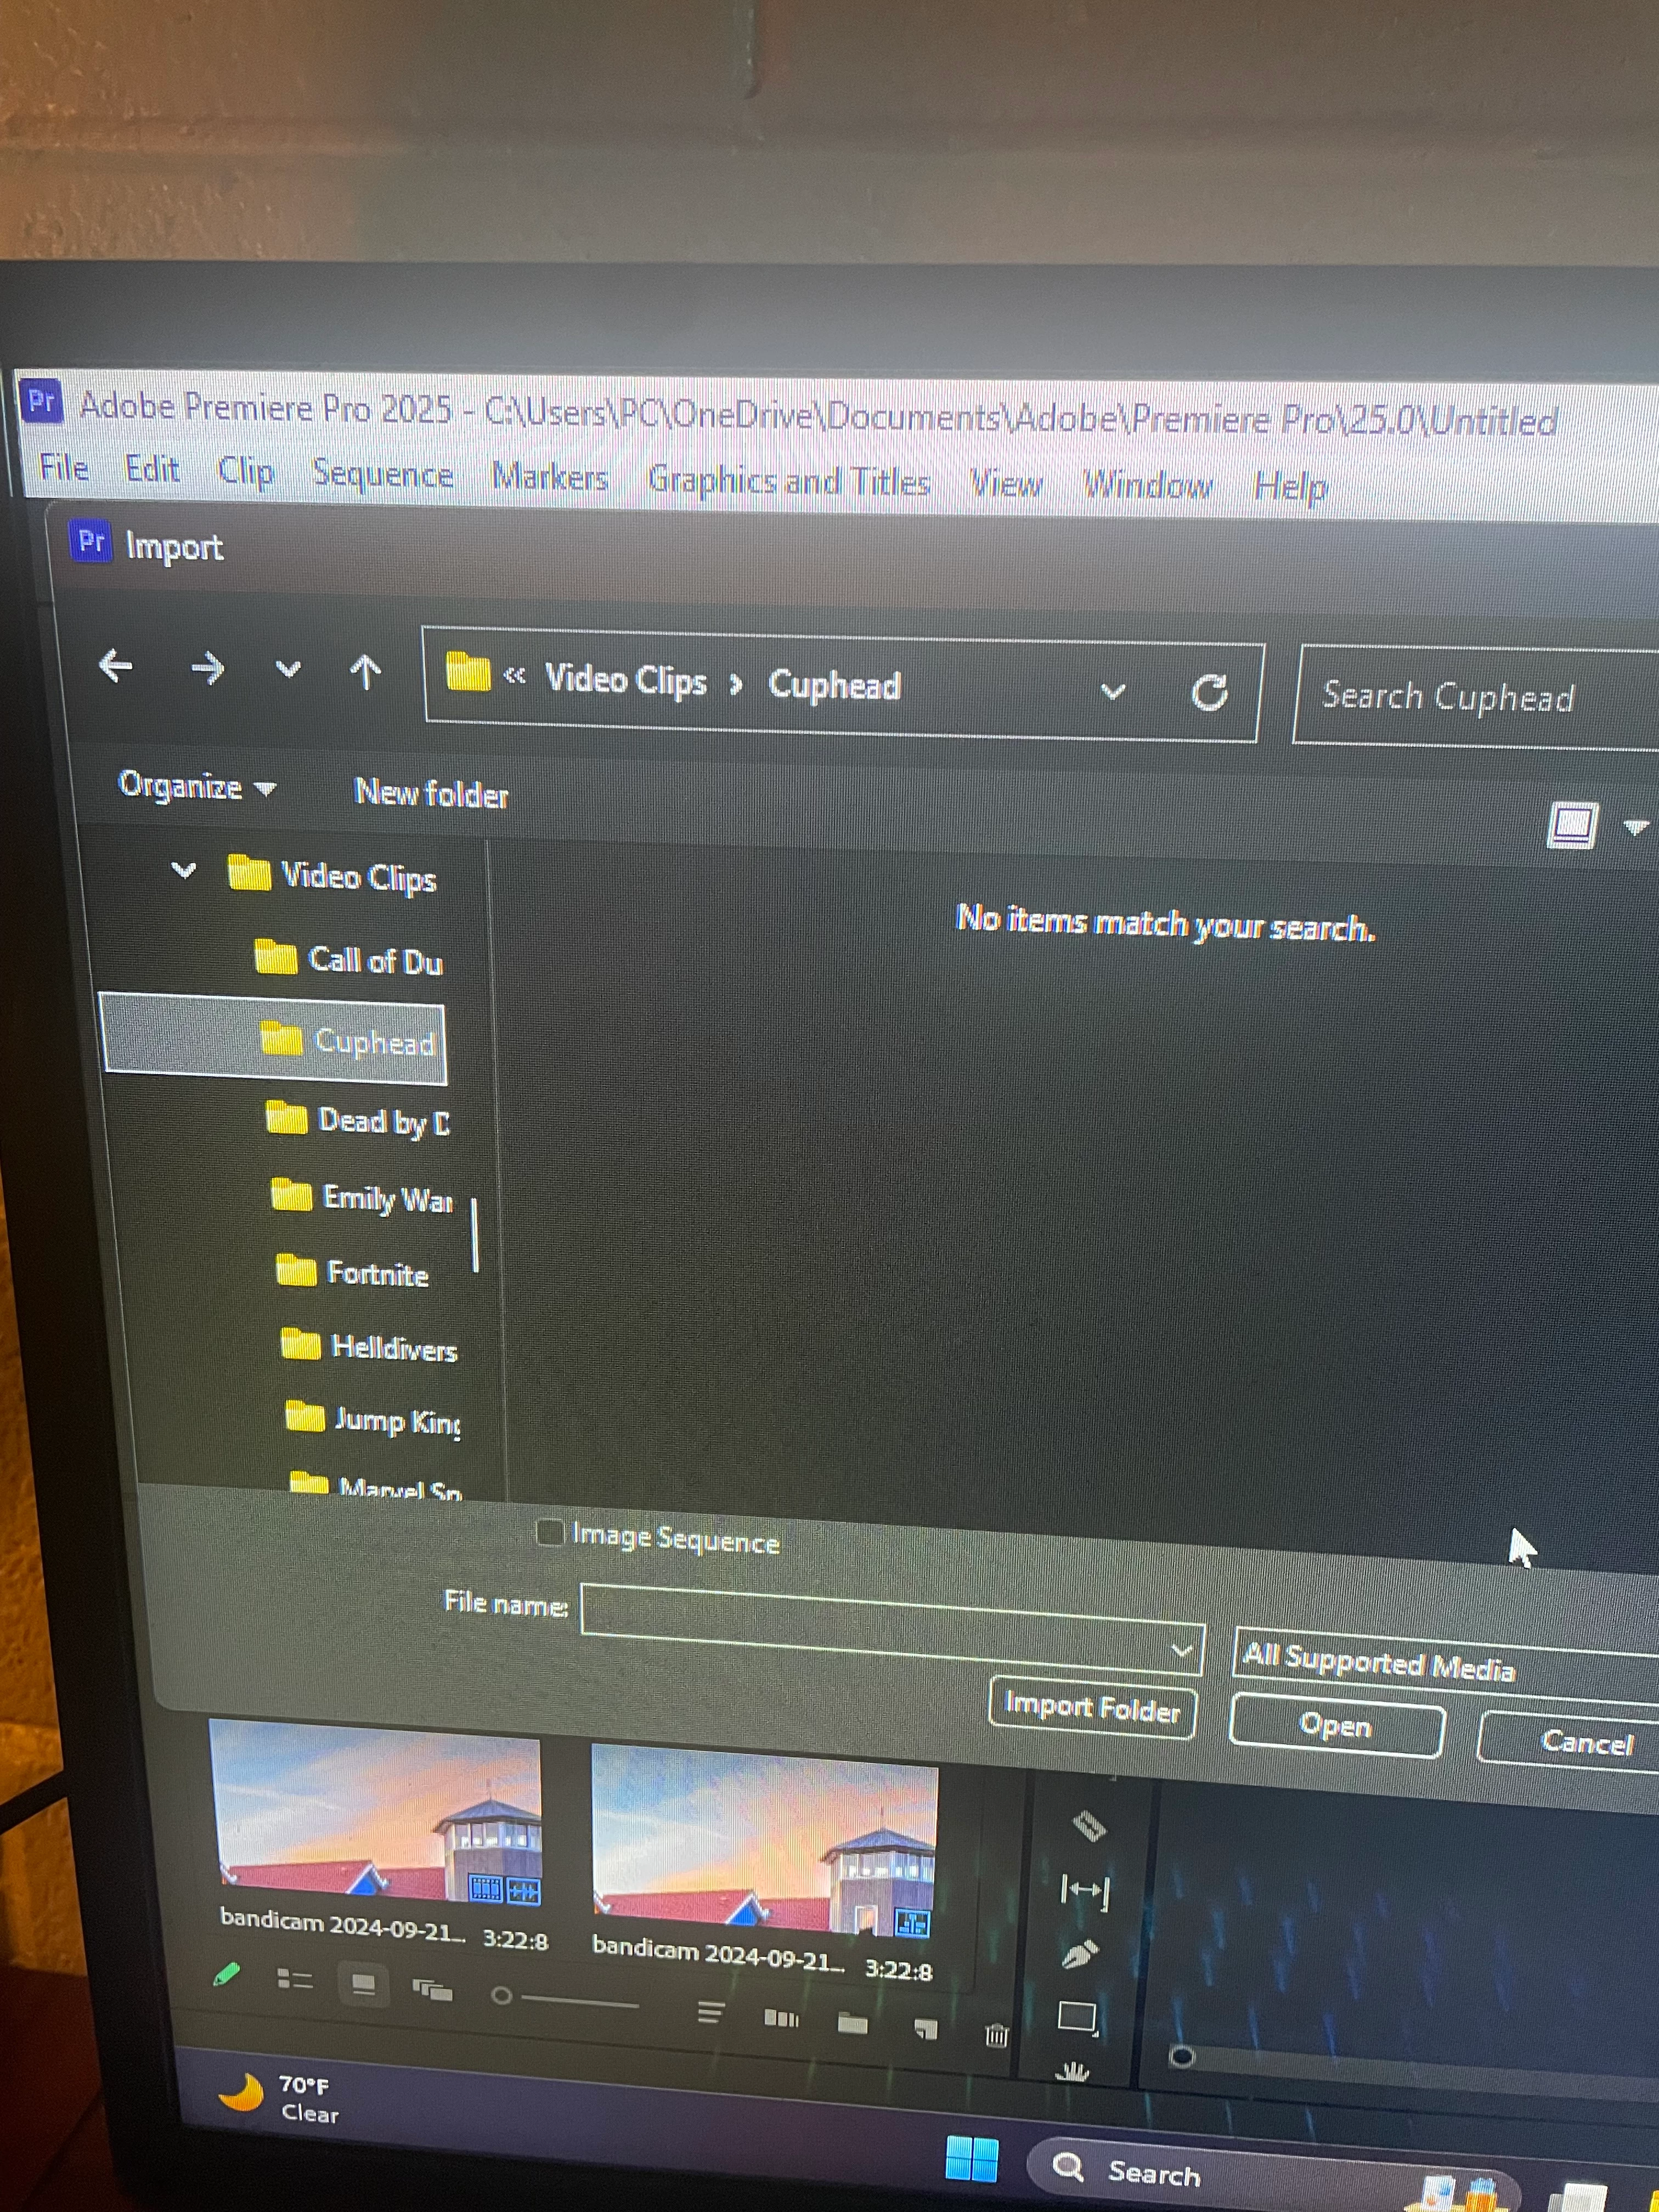The height and width of the screenshot is (2212, 1659).
Task: Collapse the Video Clips tree folder
Action: (184, 870)
